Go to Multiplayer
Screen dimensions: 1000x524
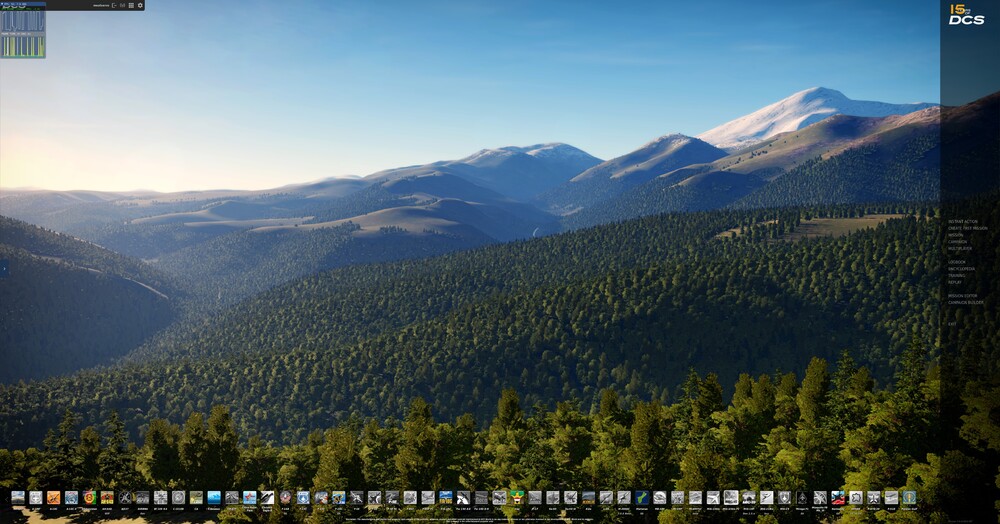tap(960, 249)
